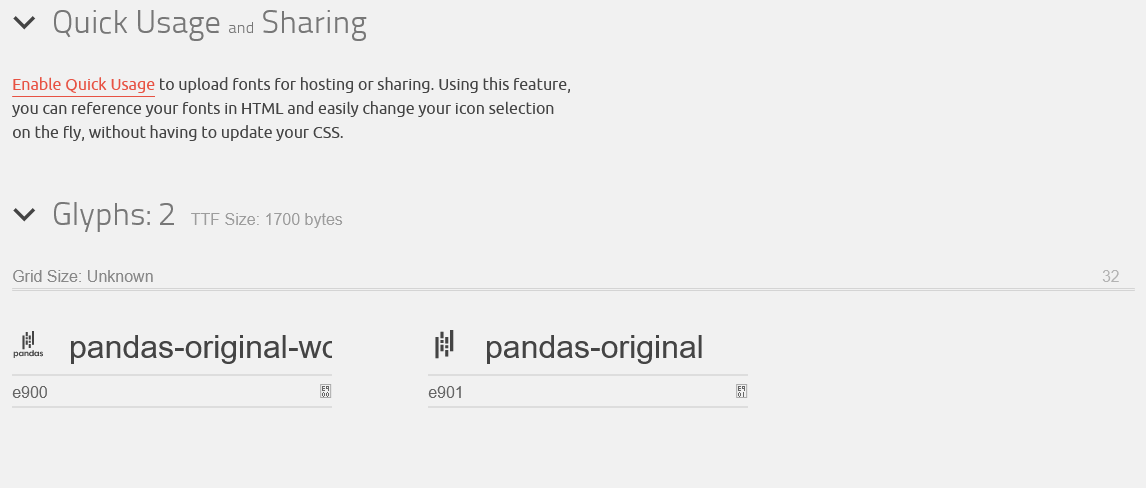Image resolution: width=1146 pixels, height=488 pixels.
Task: Click the Grid Size: Unknown label
Action: tap(83, 277)
